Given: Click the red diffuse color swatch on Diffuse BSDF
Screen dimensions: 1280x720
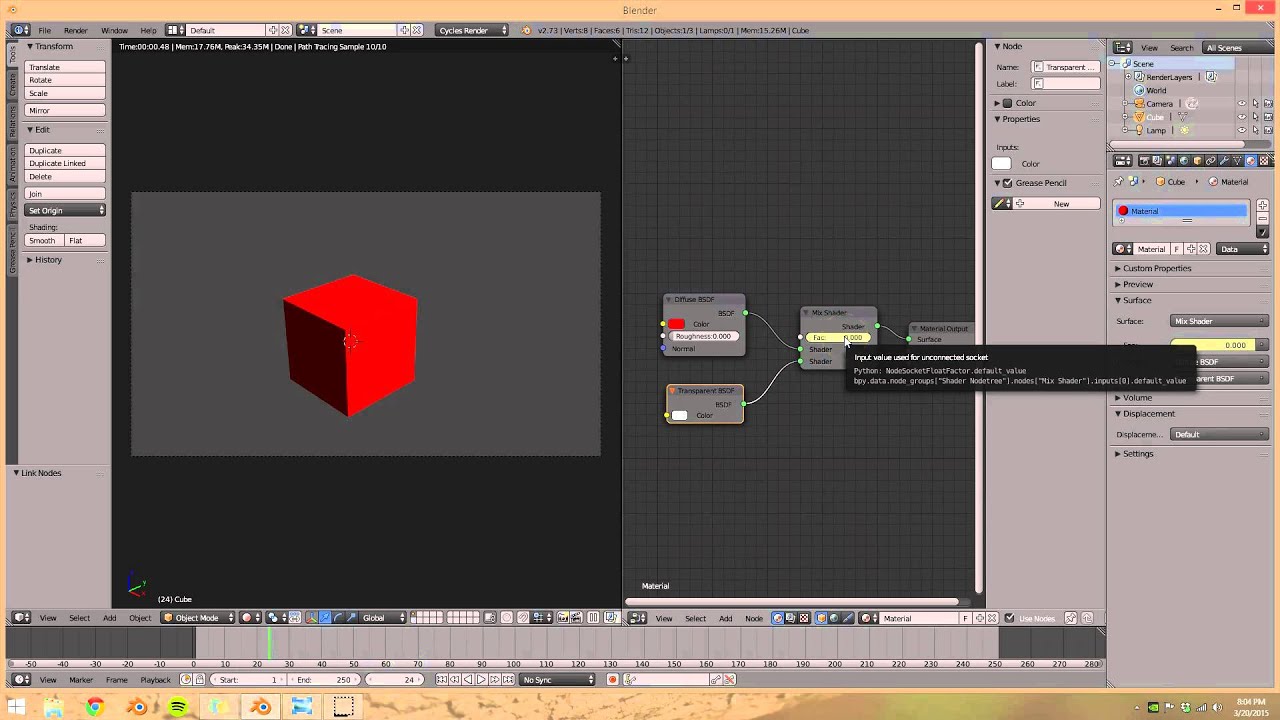Looking at the screenshot, I should 677,324.
